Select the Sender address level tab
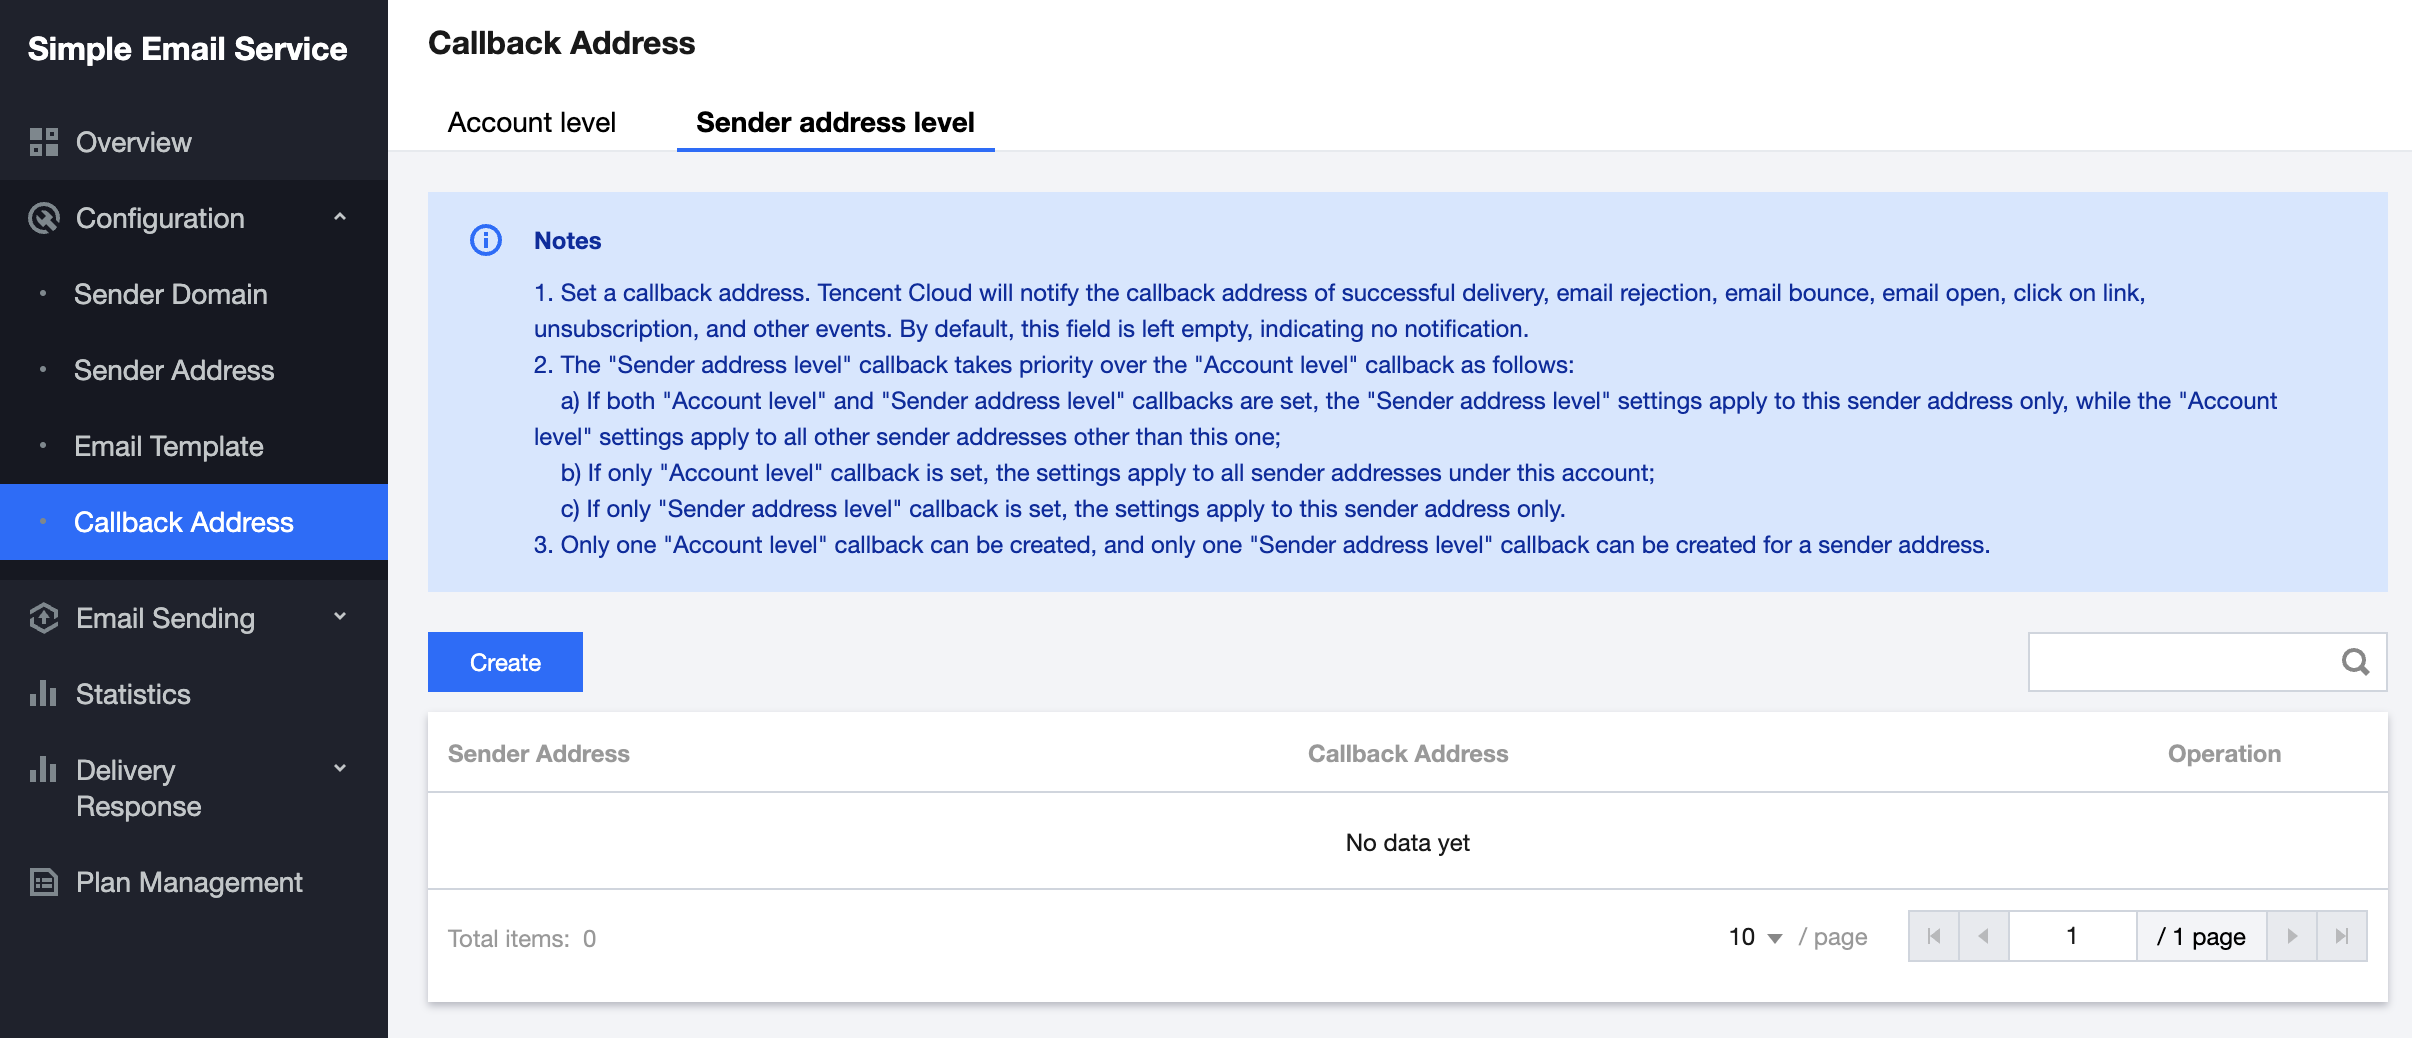The width and height of the screenshot is (2412, 1038). coord(835,123)
